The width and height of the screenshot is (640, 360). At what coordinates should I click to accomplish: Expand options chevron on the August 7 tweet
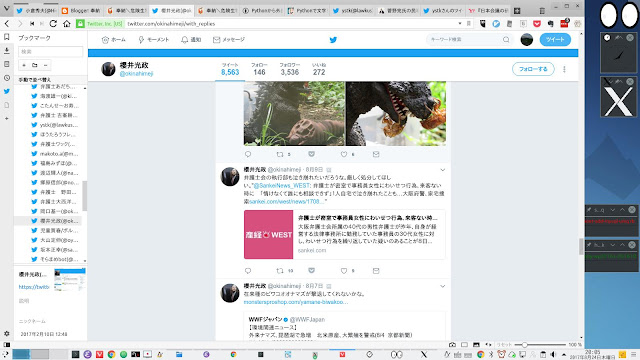[442, 286]
